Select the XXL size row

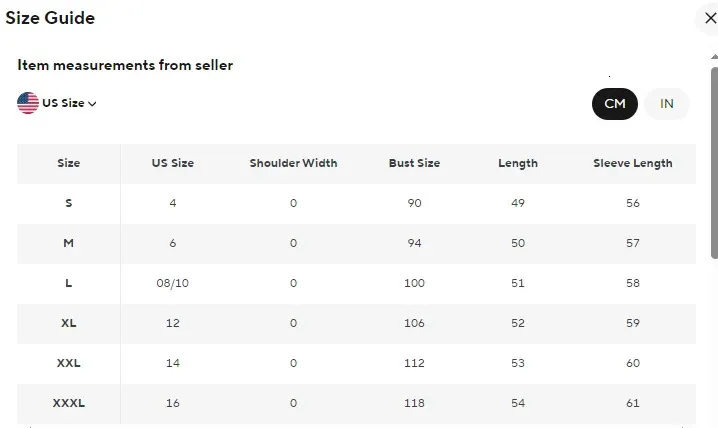tap(69, 363)
